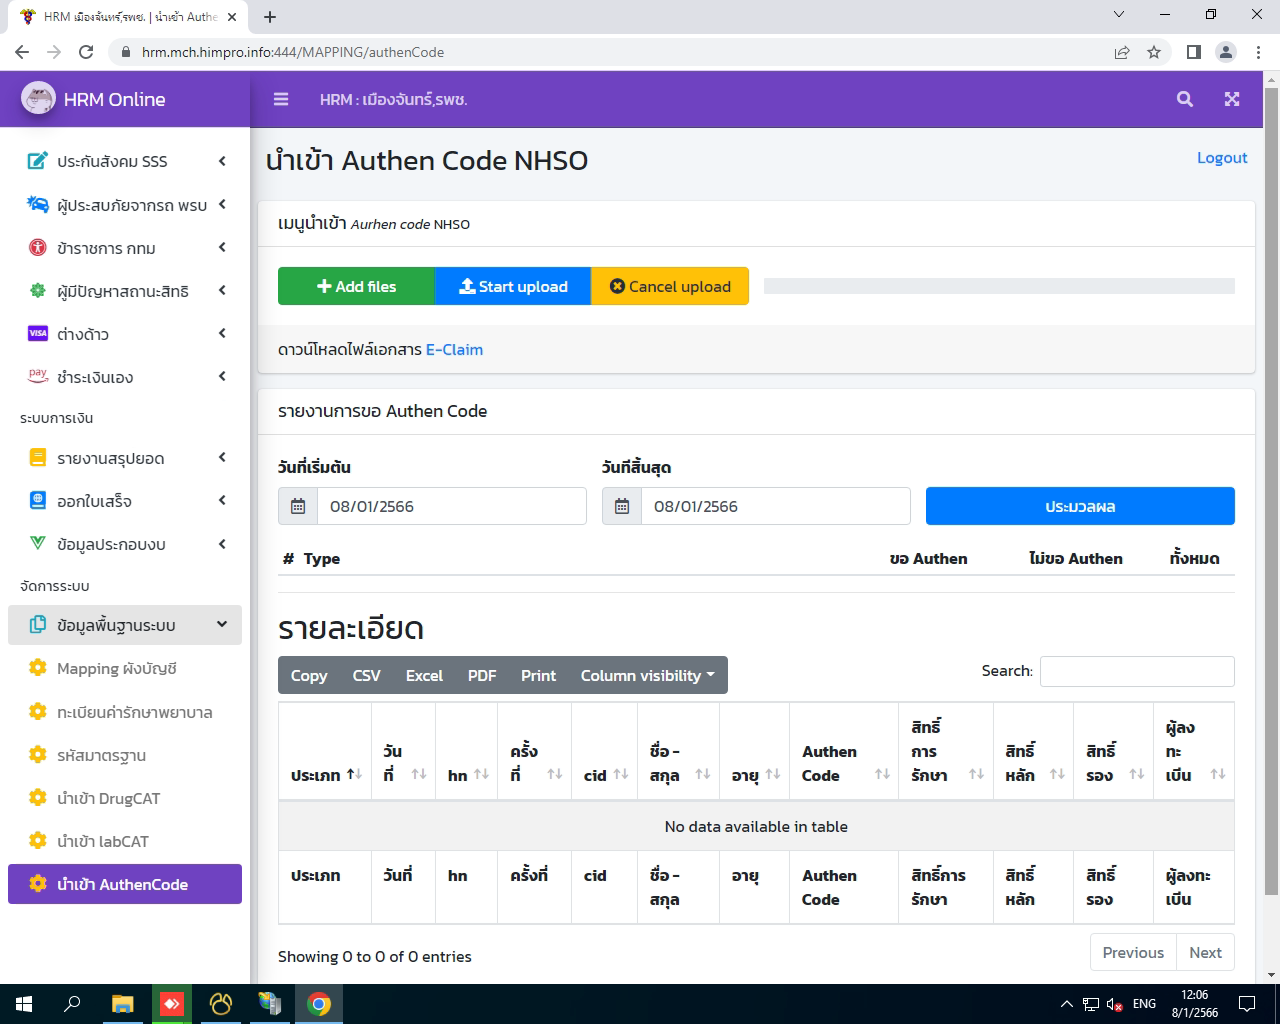
Task: Click the search magnifier in the top bar
Action: [x=1184, y=99]
